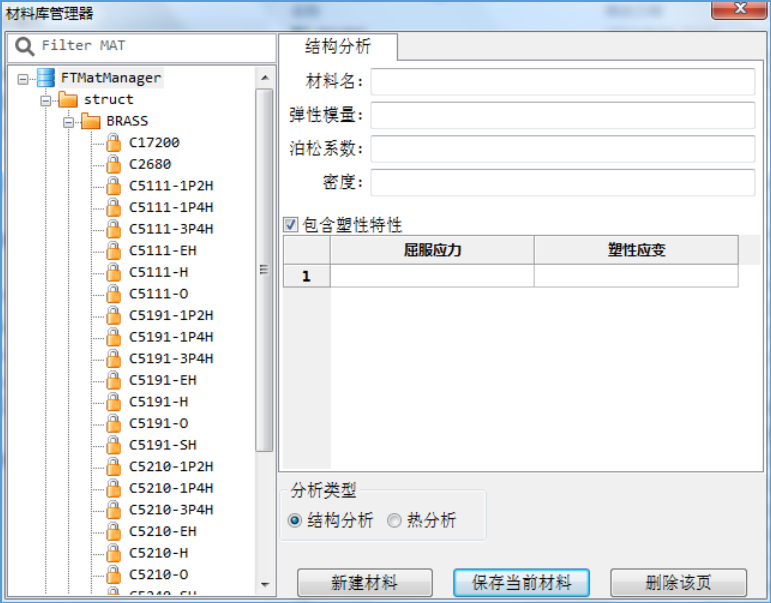The width and height of the screenshot is (771, 603).
Task: Click the lock icon beside C2680
Action: point(113,164)
